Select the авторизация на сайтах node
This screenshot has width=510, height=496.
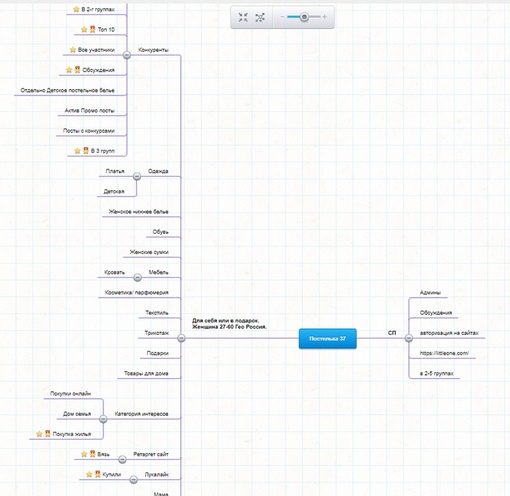(449, 333)
